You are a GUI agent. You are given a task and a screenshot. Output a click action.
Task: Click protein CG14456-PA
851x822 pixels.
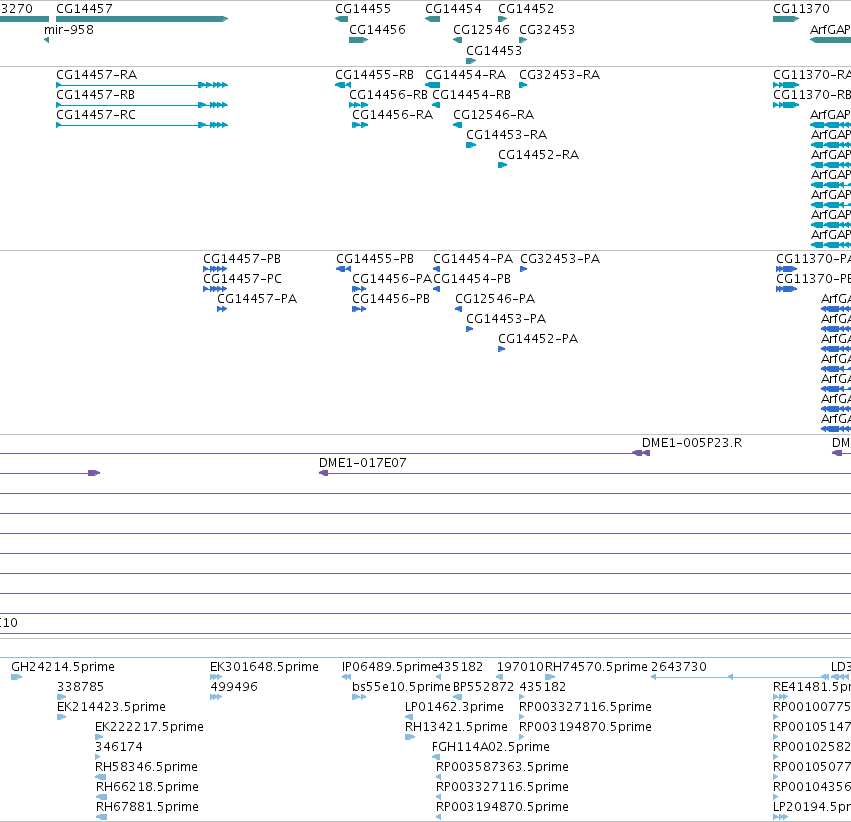coord(392,278)
